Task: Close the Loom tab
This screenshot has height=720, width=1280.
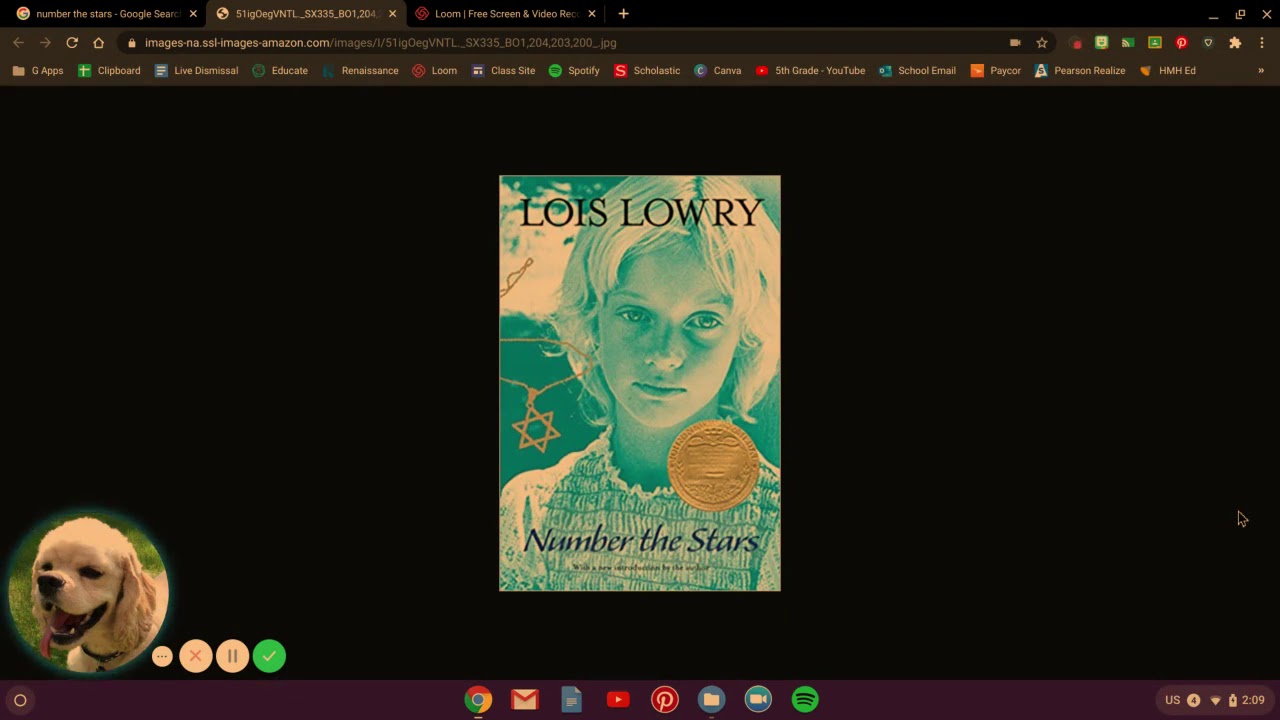Action: point(592,14)
